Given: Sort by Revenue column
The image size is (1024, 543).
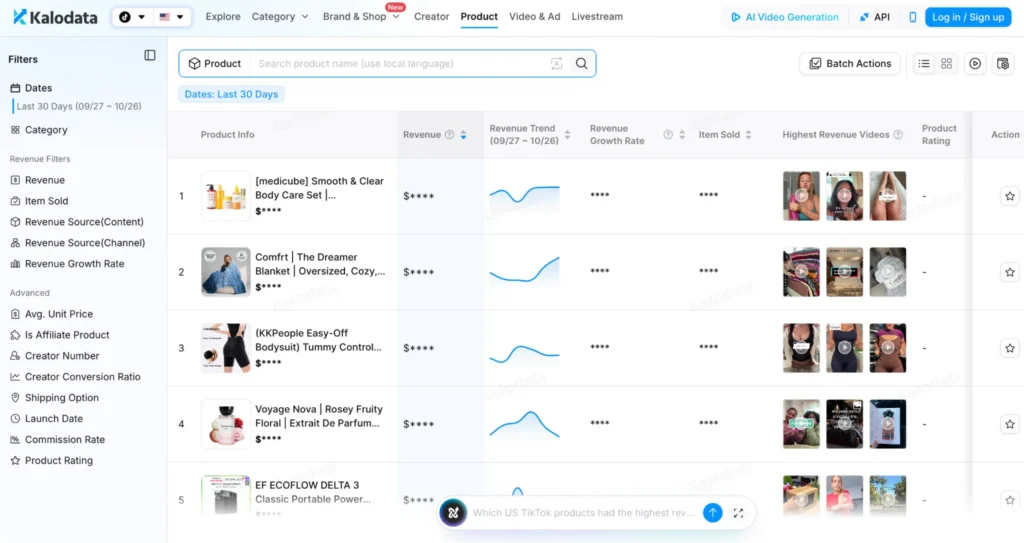Looking at the screenshot, I should 463,135.
